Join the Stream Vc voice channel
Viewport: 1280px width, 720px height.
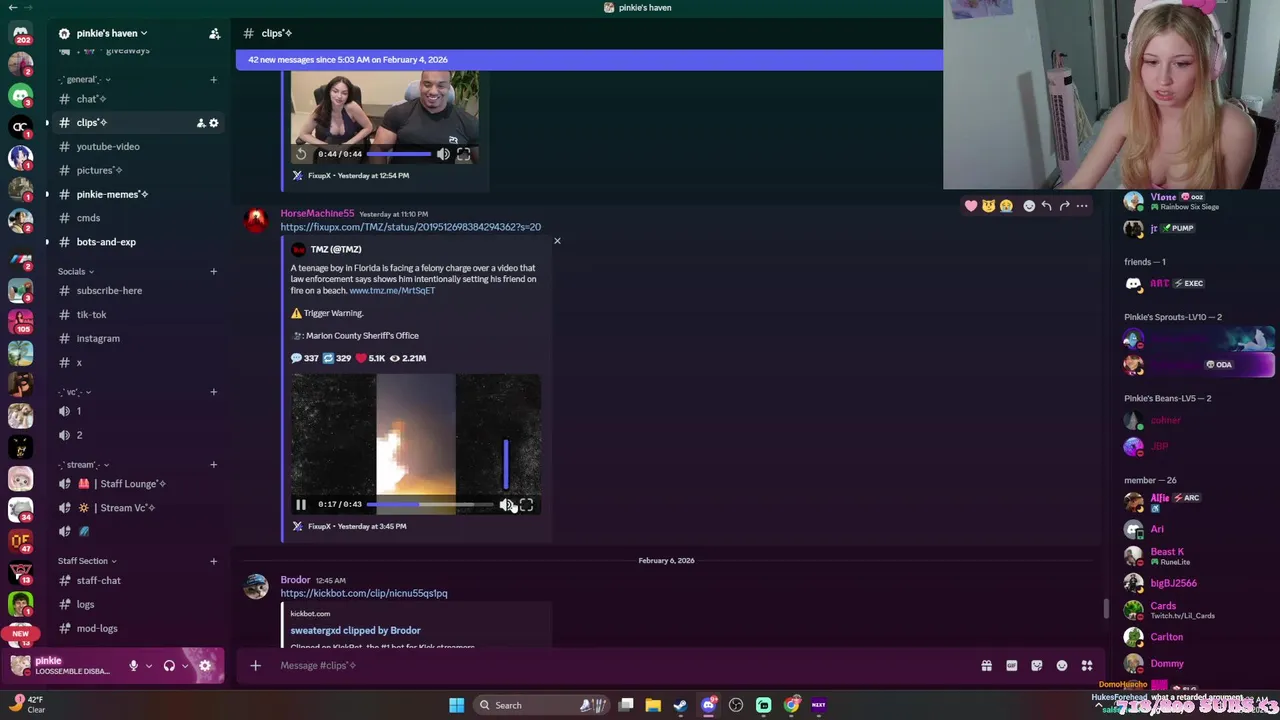139,508
